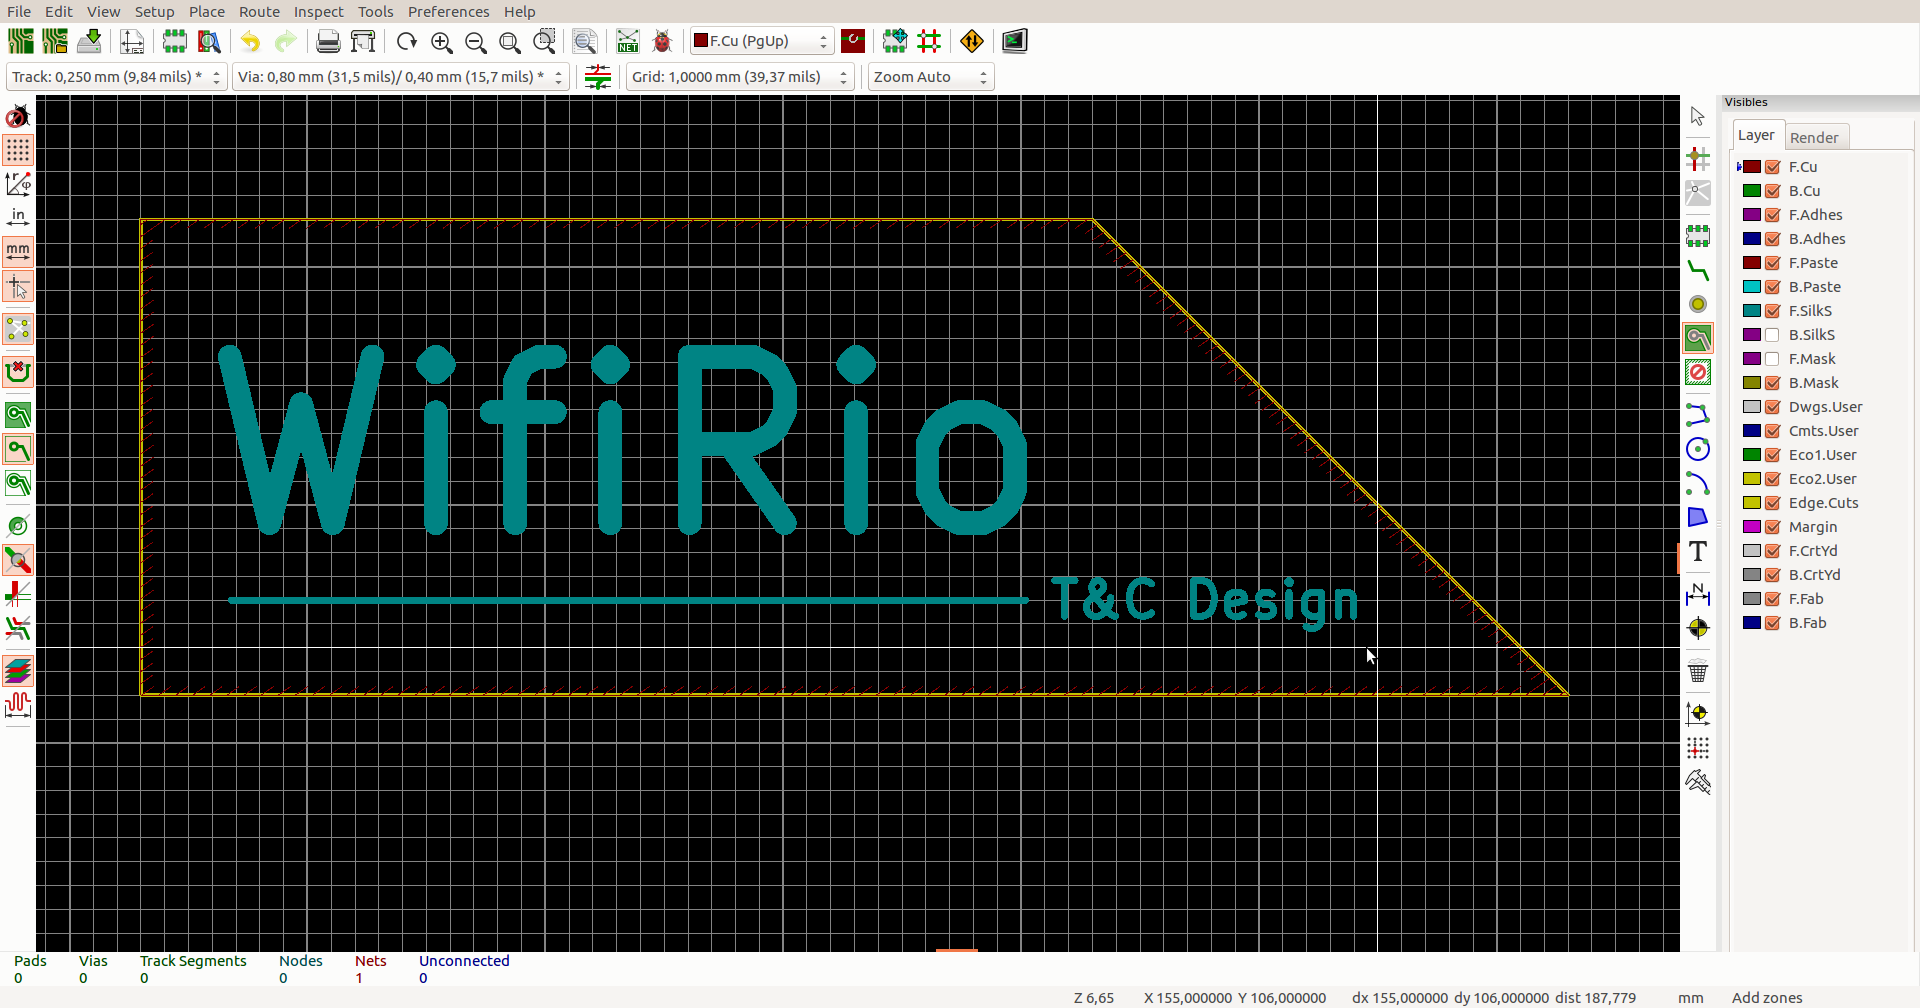Select the Measure distance tool
1920x1008 pixels.
pyautogui.click(x=1698, y=782)
